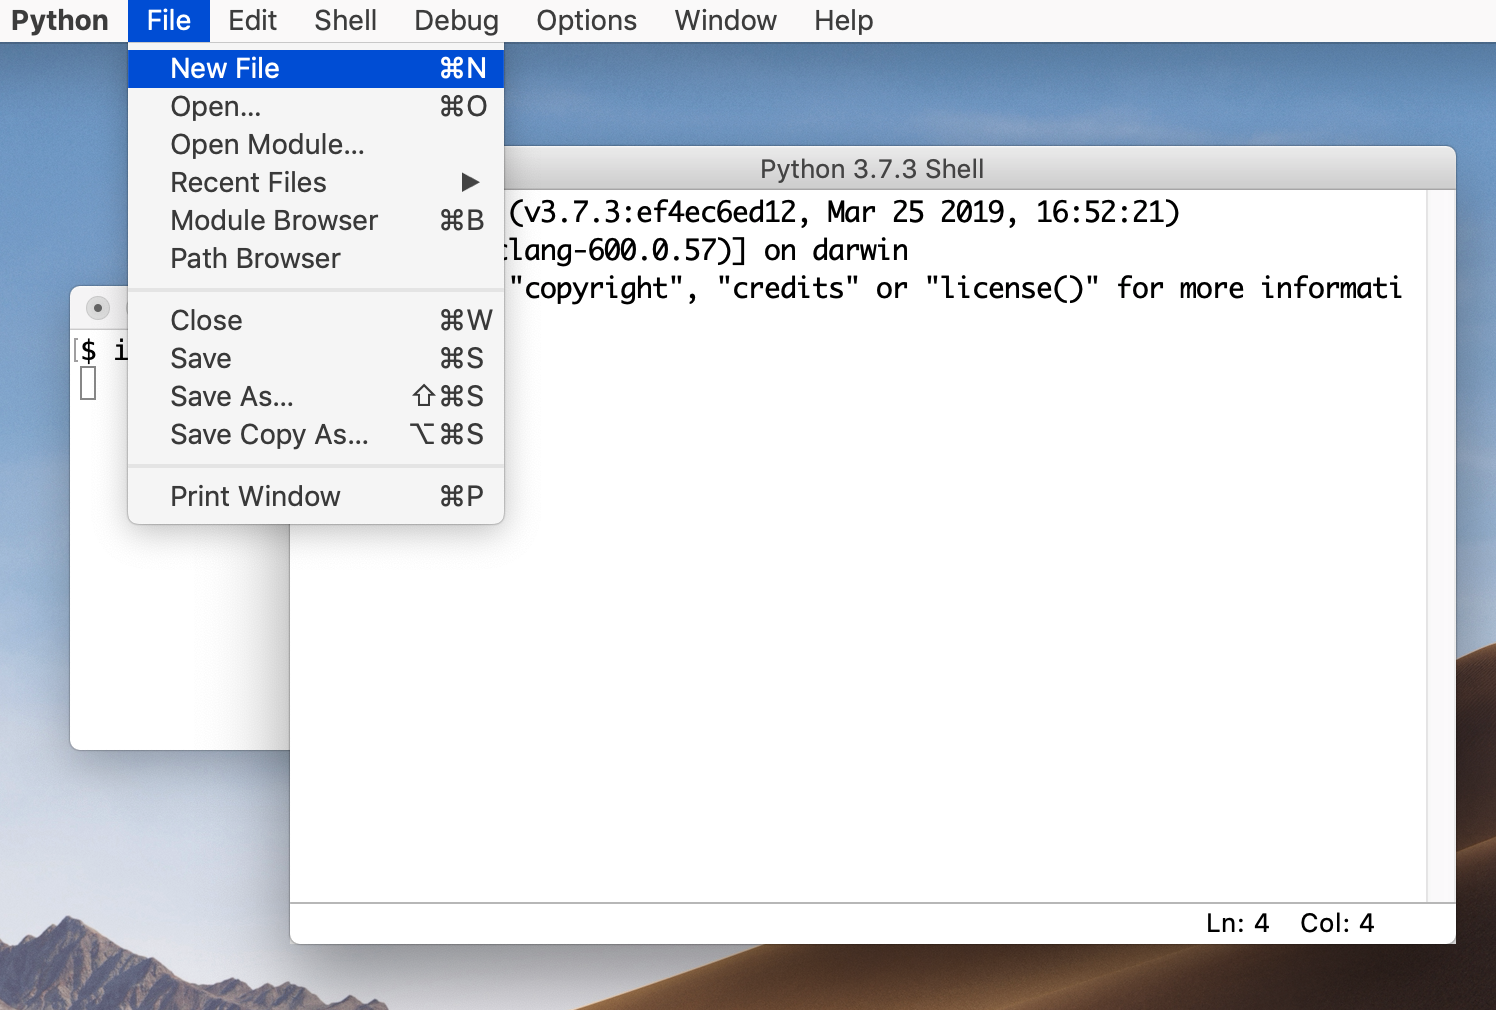Open the Path Browser

[x=255, y=258]
